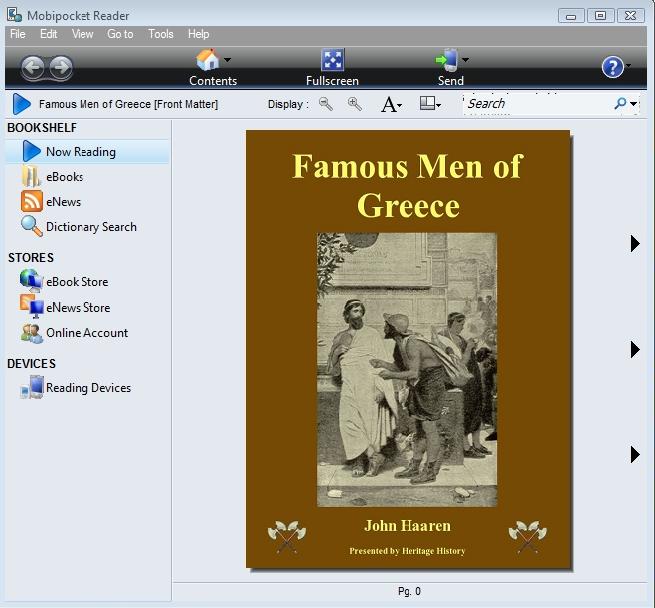The height and width of the screenshot is (608, 655).
Task: Click the forward navigation arrow
Action: 61,68
